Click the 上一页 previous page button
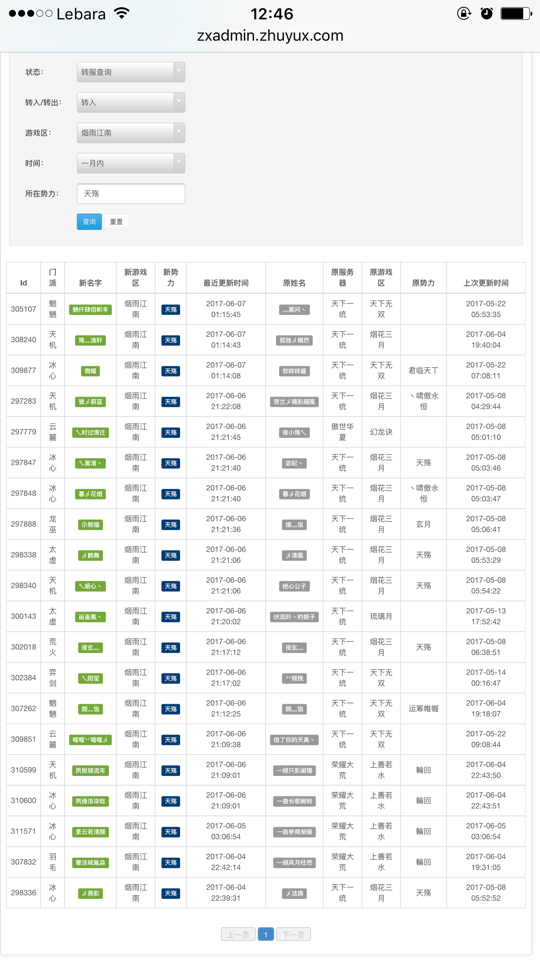This screenshot has height=960, width=540. tap(238, 934)
